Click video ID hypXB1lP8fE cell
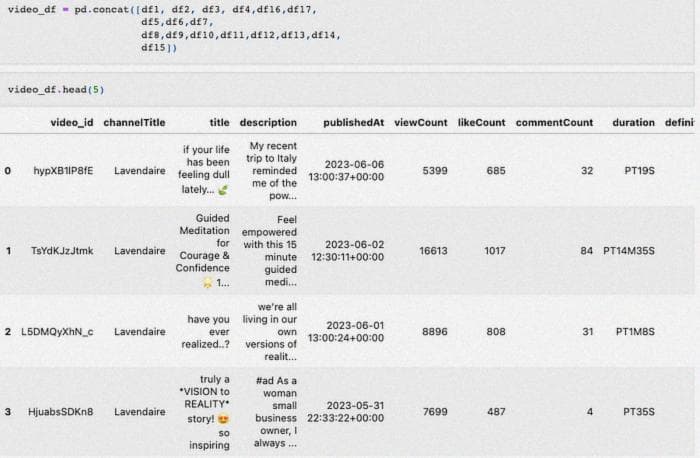 click(x=63, y=171)
